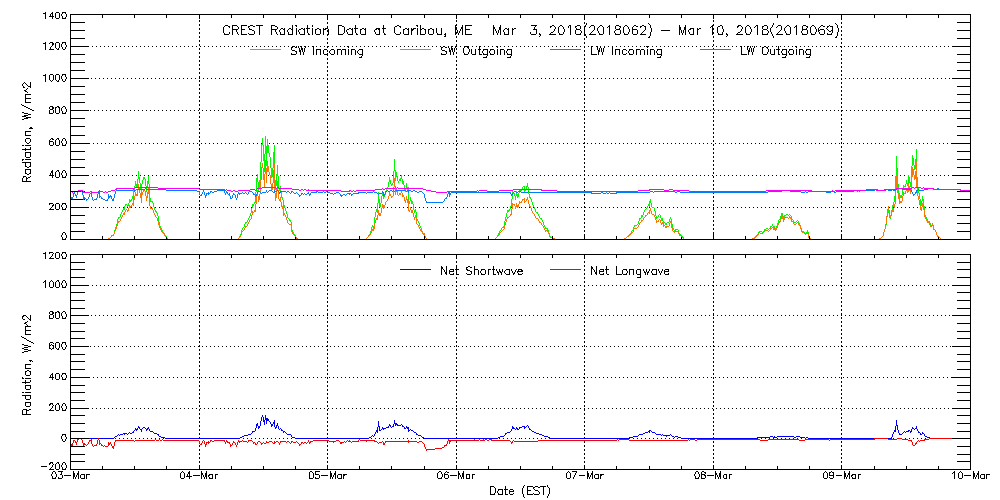
Task: Click the '10-Mar' date tick label
Action: 970,476
